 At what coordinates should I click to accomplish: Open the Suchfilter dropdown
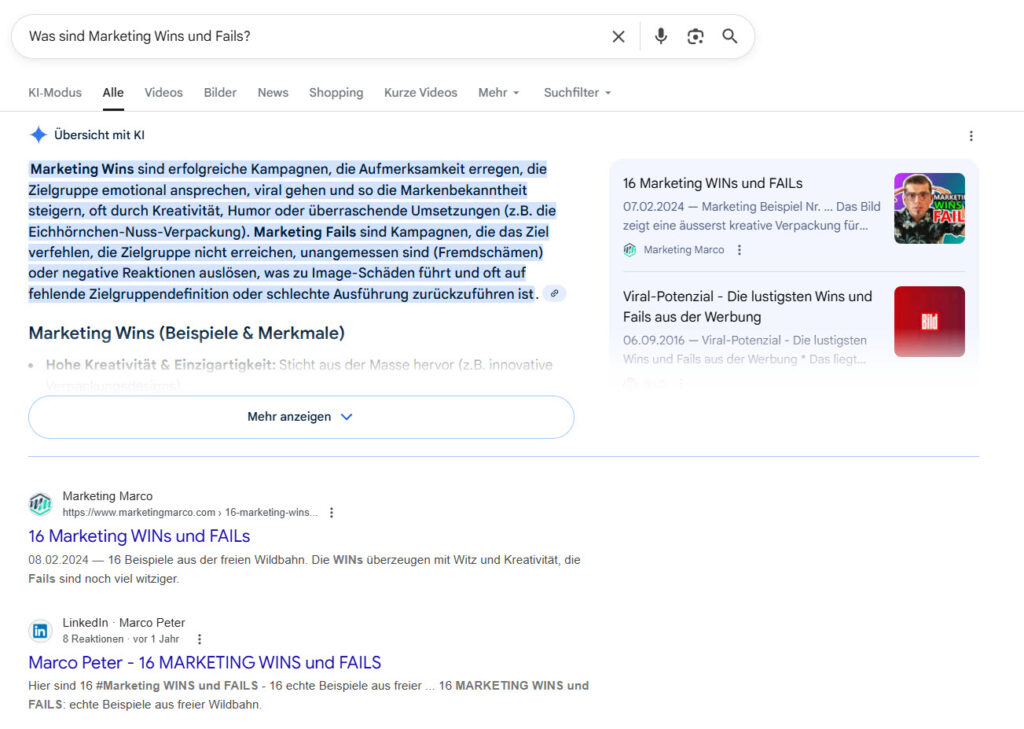(576, 92)
